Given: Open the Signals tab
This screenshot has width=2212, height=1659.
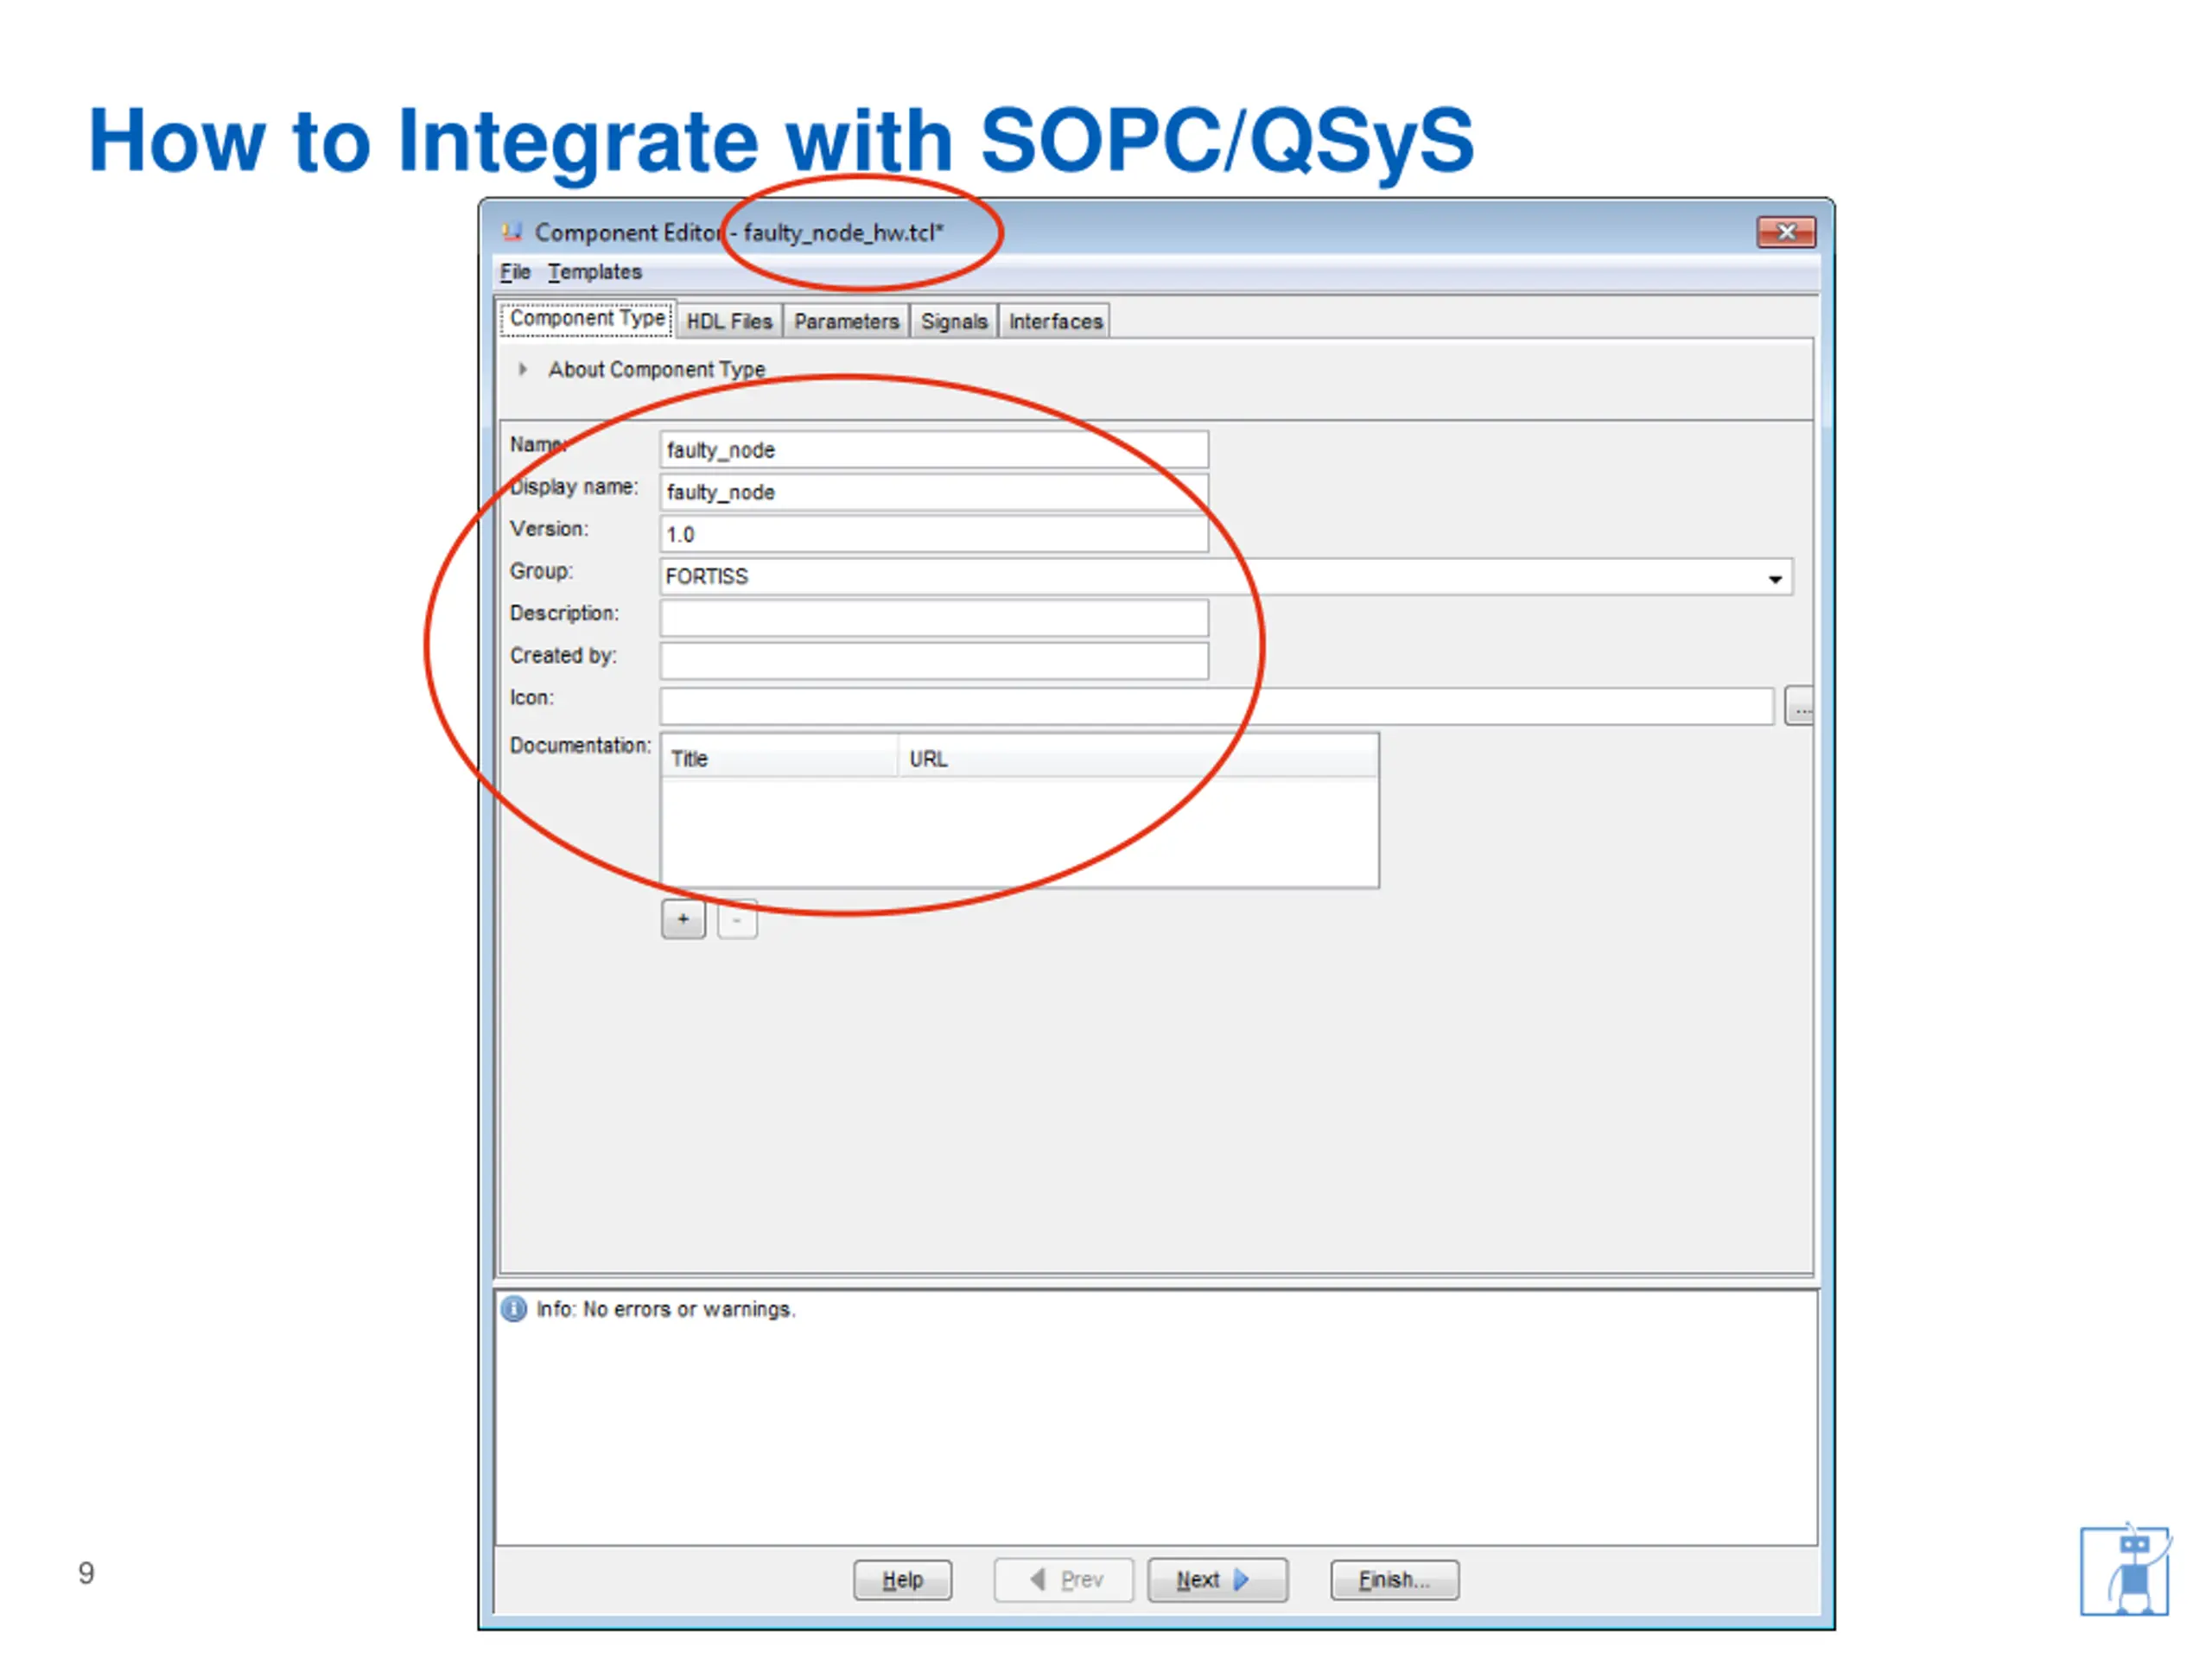Looking at the screenshot, I should pos(954,321).
